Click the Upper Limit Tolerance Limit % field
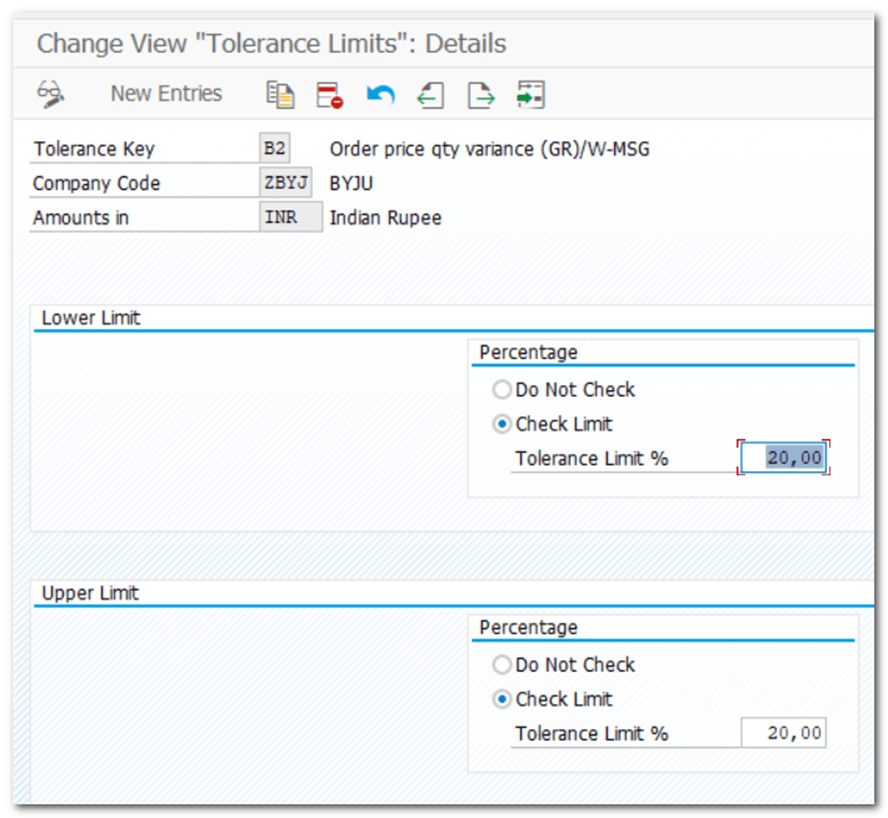 coord(783,733)
